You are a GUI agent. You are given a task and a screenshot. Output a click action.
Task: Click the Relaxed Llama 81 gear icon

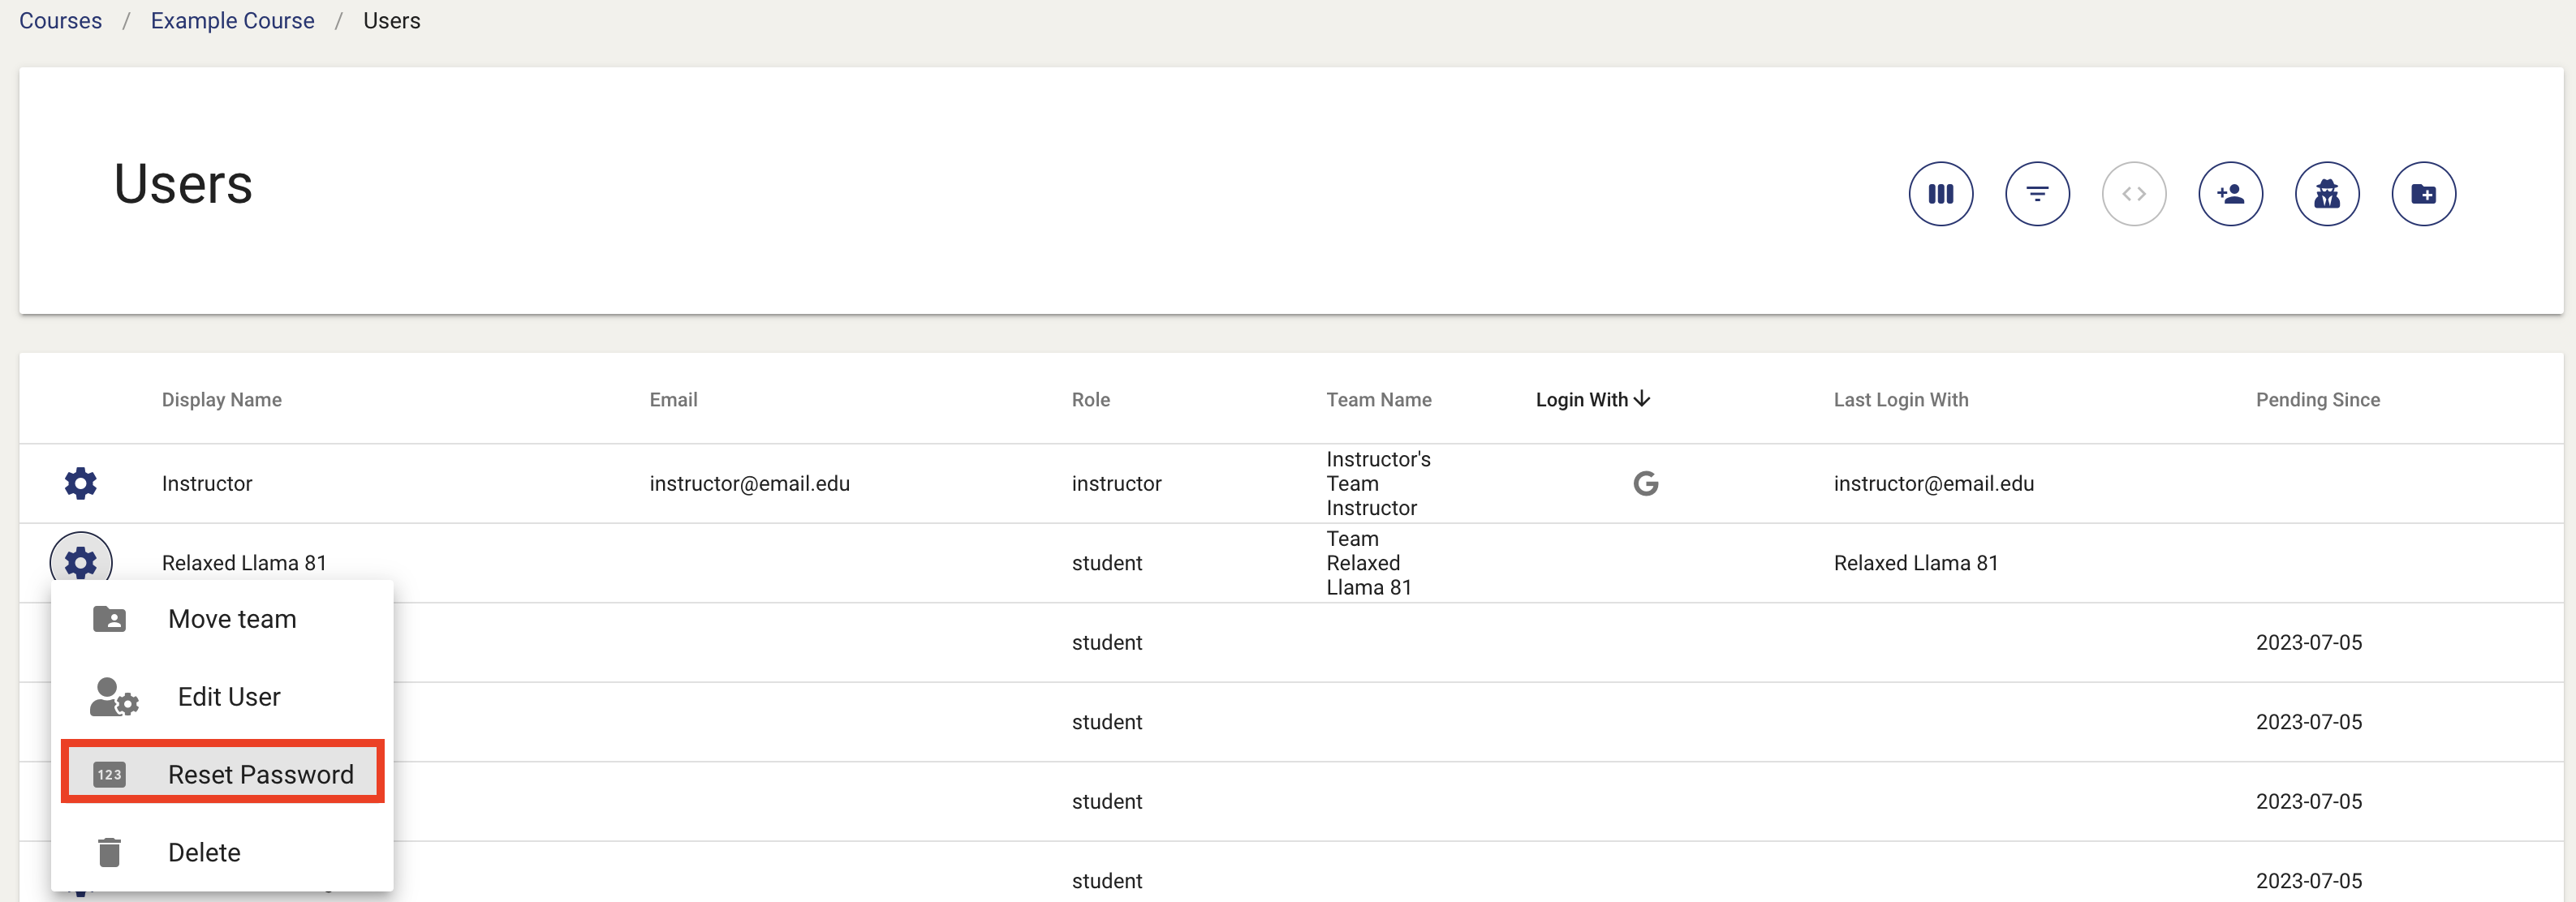(x=81, y=562)
